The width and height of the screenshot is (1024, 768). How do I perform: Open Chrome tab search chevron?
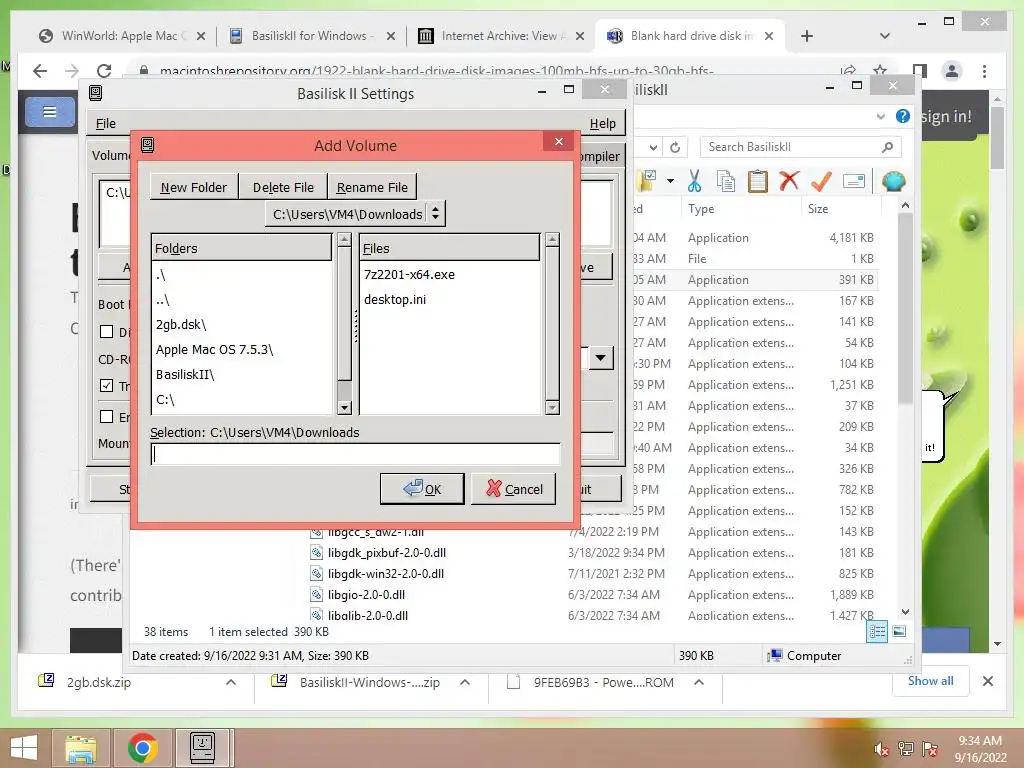pos(884,36)
